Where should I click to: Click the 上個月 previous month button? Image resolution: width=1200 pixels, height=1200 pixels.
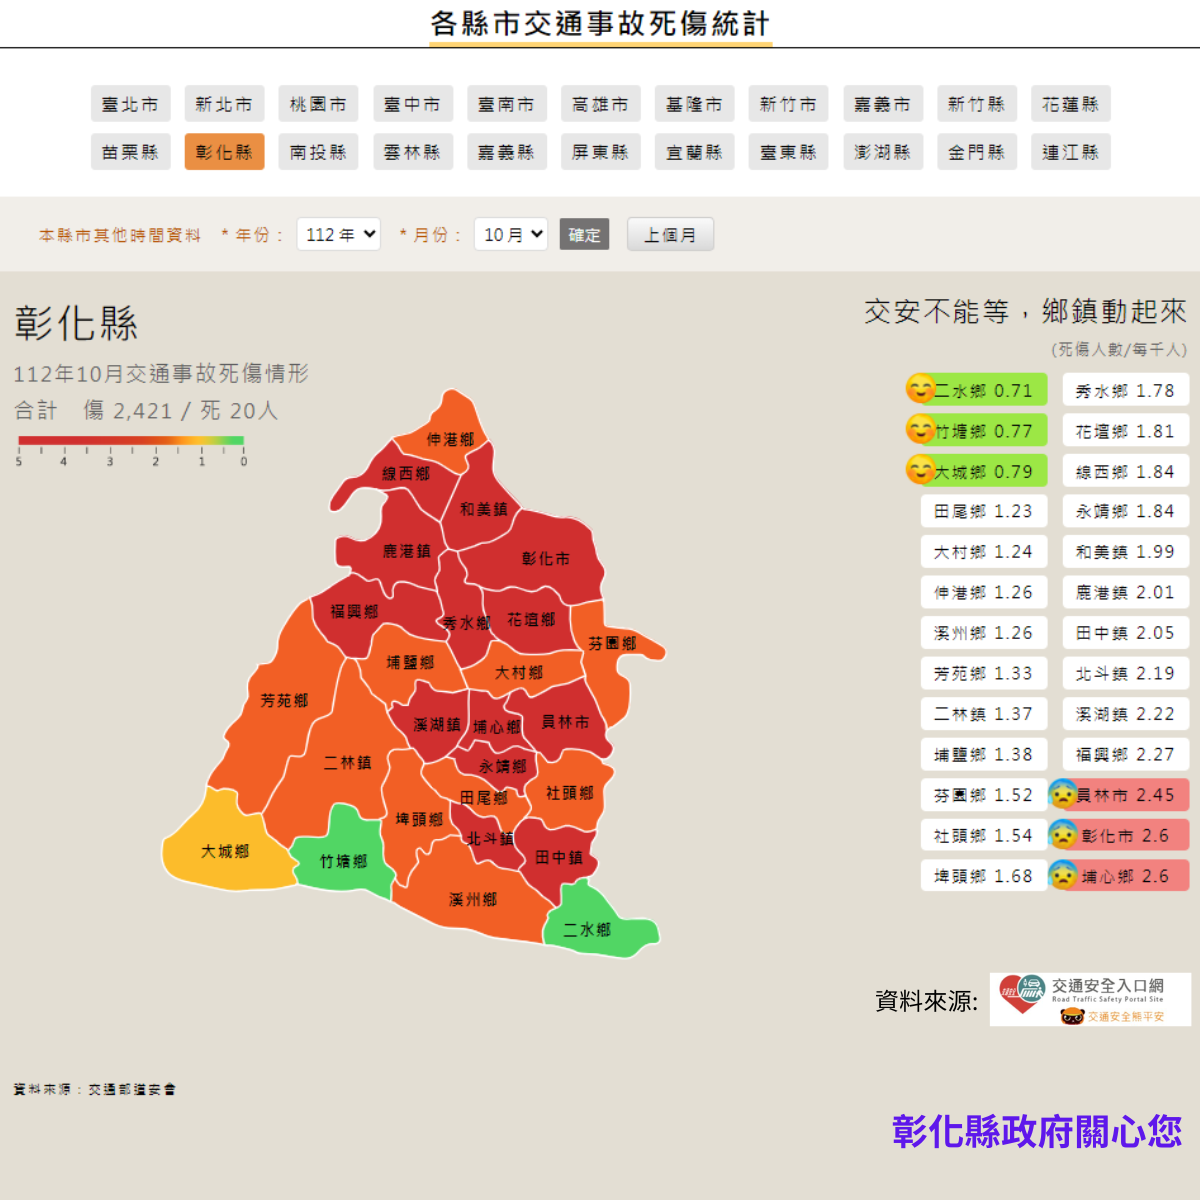pos(670,234)
